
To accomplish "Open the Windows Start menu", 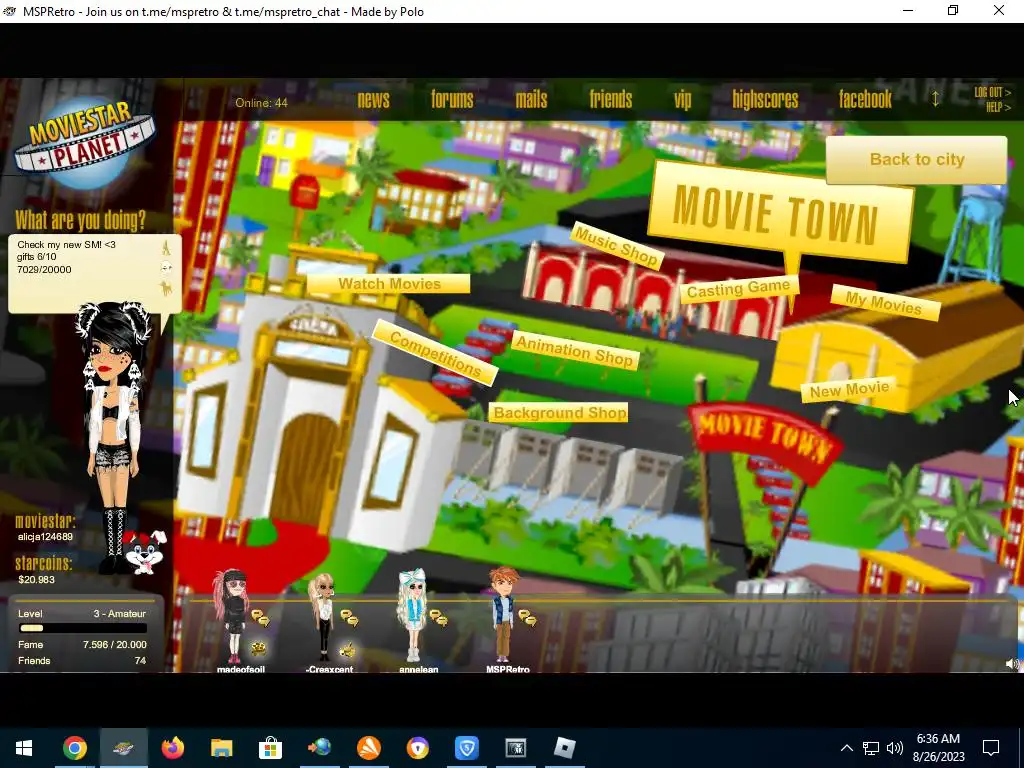I will click(24, 748).
